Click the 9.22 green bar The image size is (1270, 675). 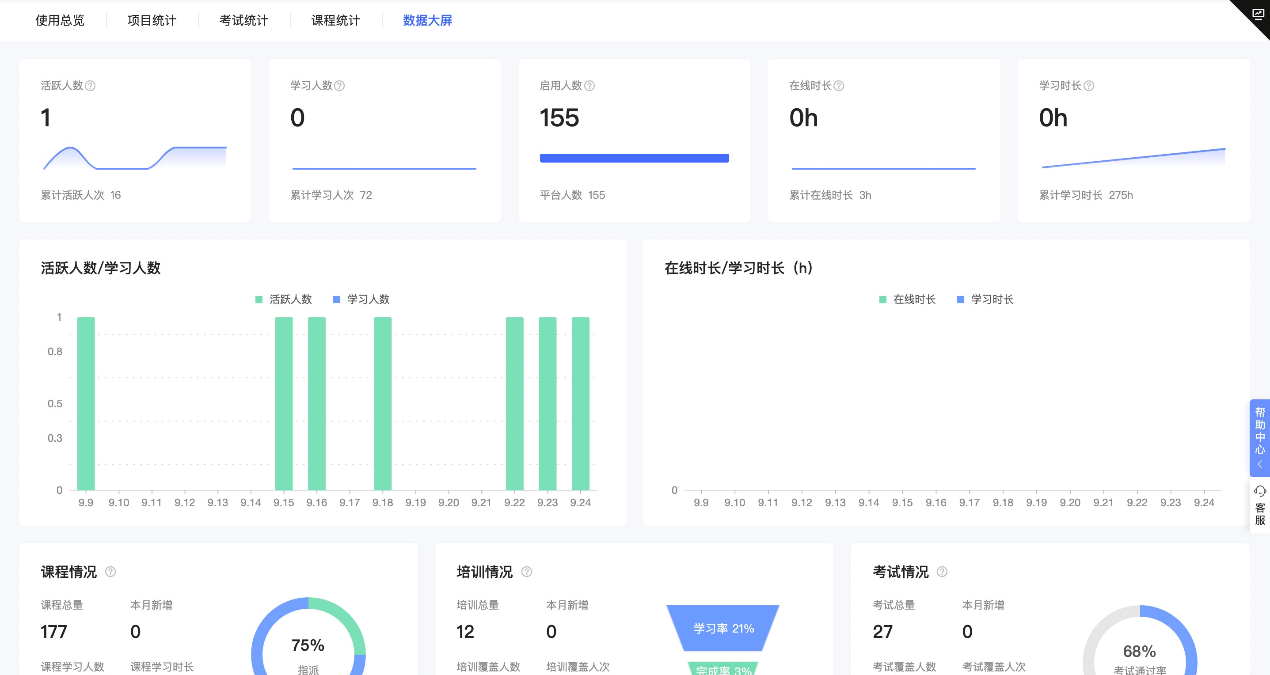tap(515, 403)
